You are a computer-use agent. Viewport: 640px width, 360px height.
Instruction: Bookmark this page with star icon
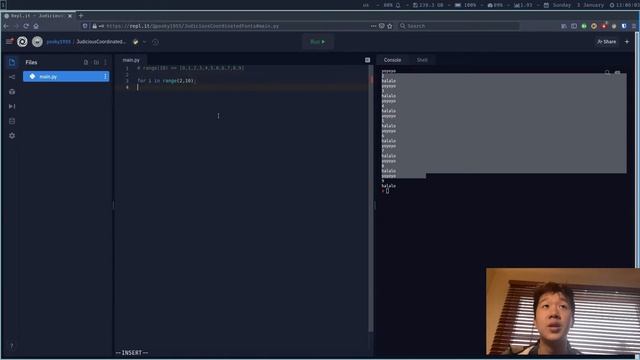coord(390,26)
